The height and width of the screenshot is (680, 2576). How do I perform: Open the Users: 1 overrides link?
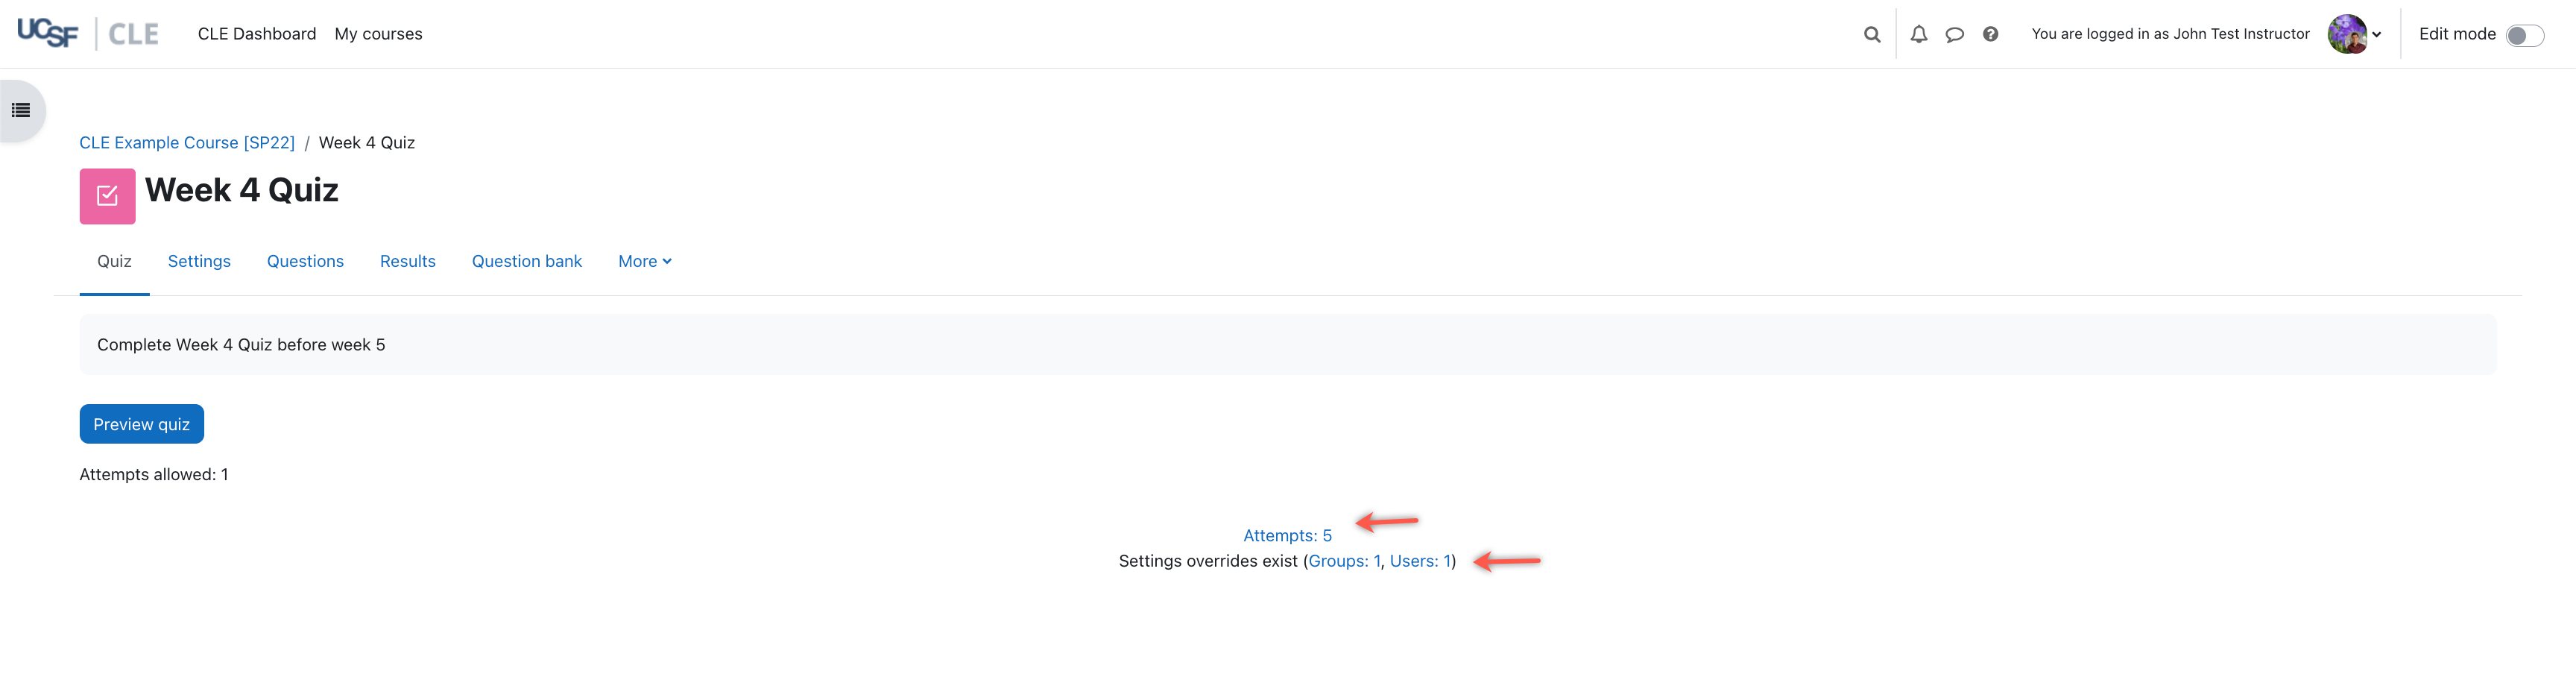pos(1420,562)
